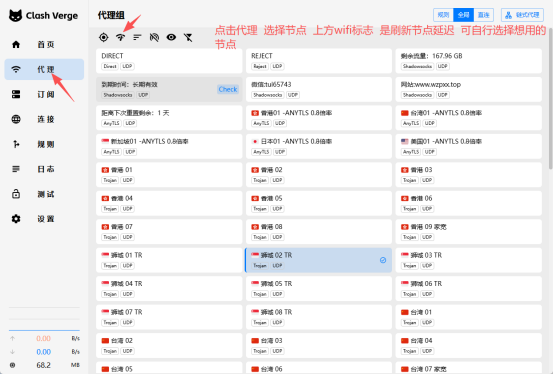Click the upload arrow speed indicator
Screen dimensions: 554x375
pos(13,339)
